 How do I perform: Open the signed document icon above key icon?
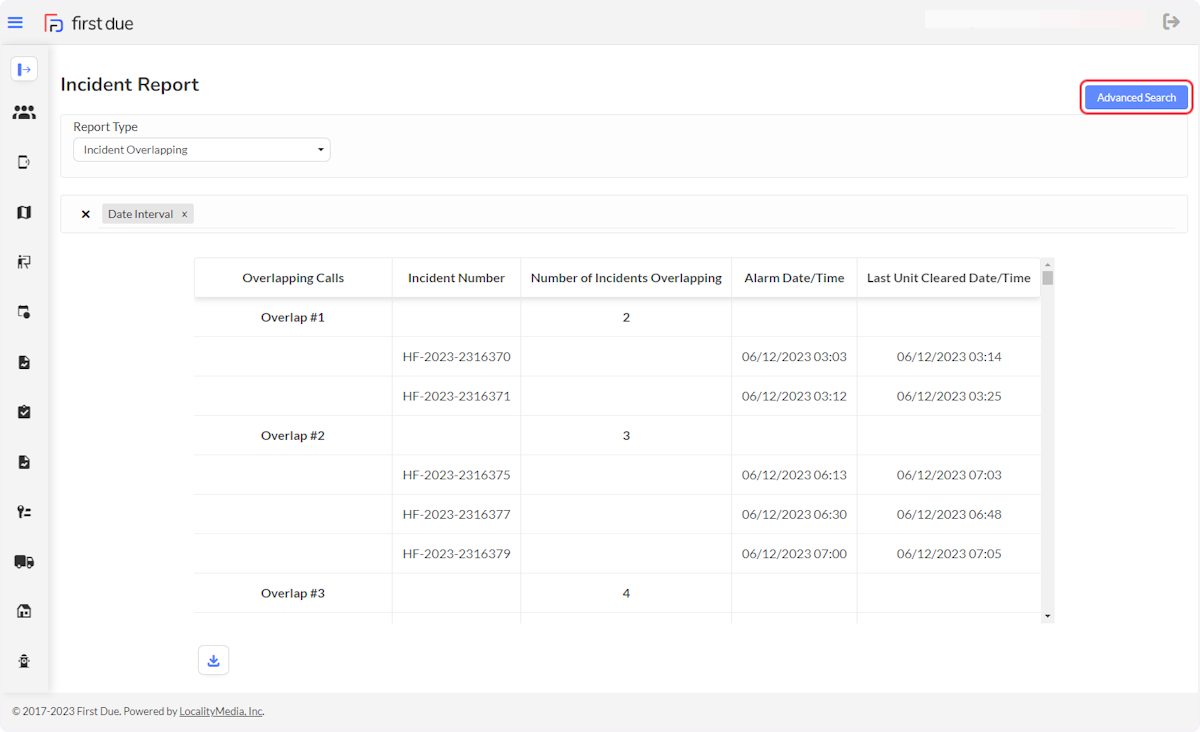(24, 462)
